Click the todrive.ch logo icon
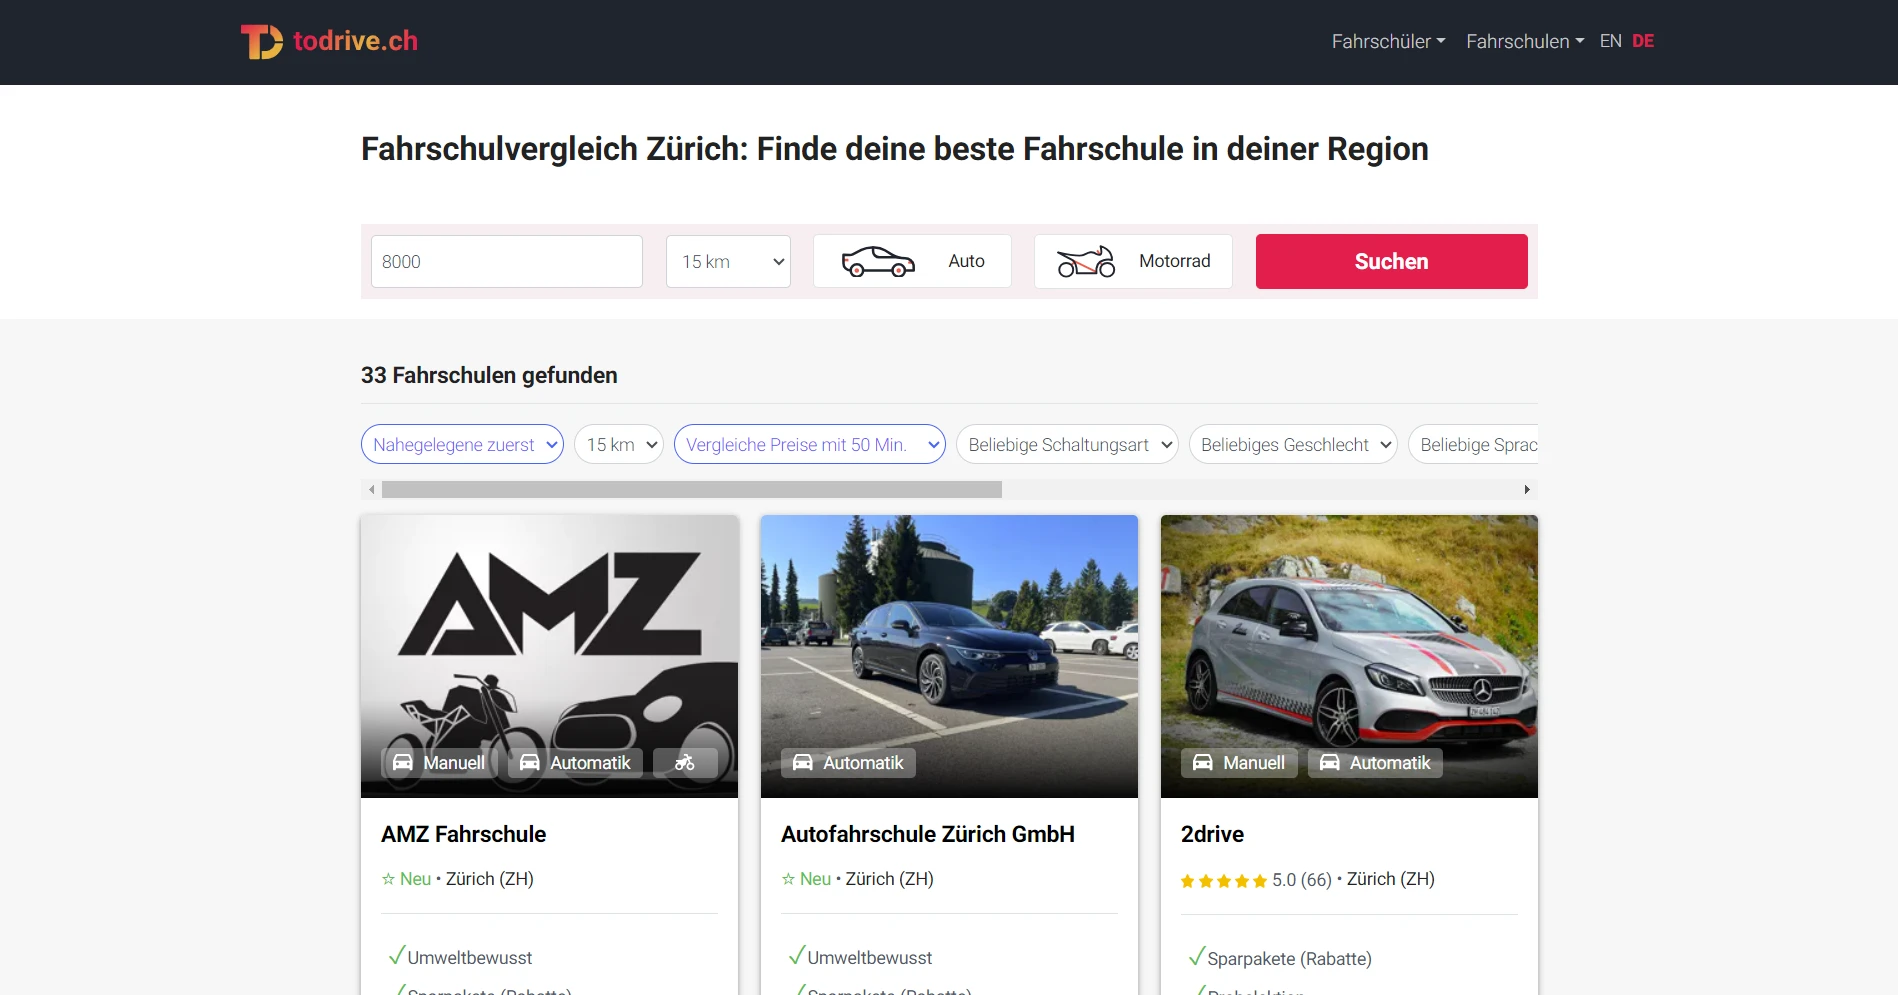Image resolution: width=1898 pixels, height=995 pixels. [x=261, y=41]
